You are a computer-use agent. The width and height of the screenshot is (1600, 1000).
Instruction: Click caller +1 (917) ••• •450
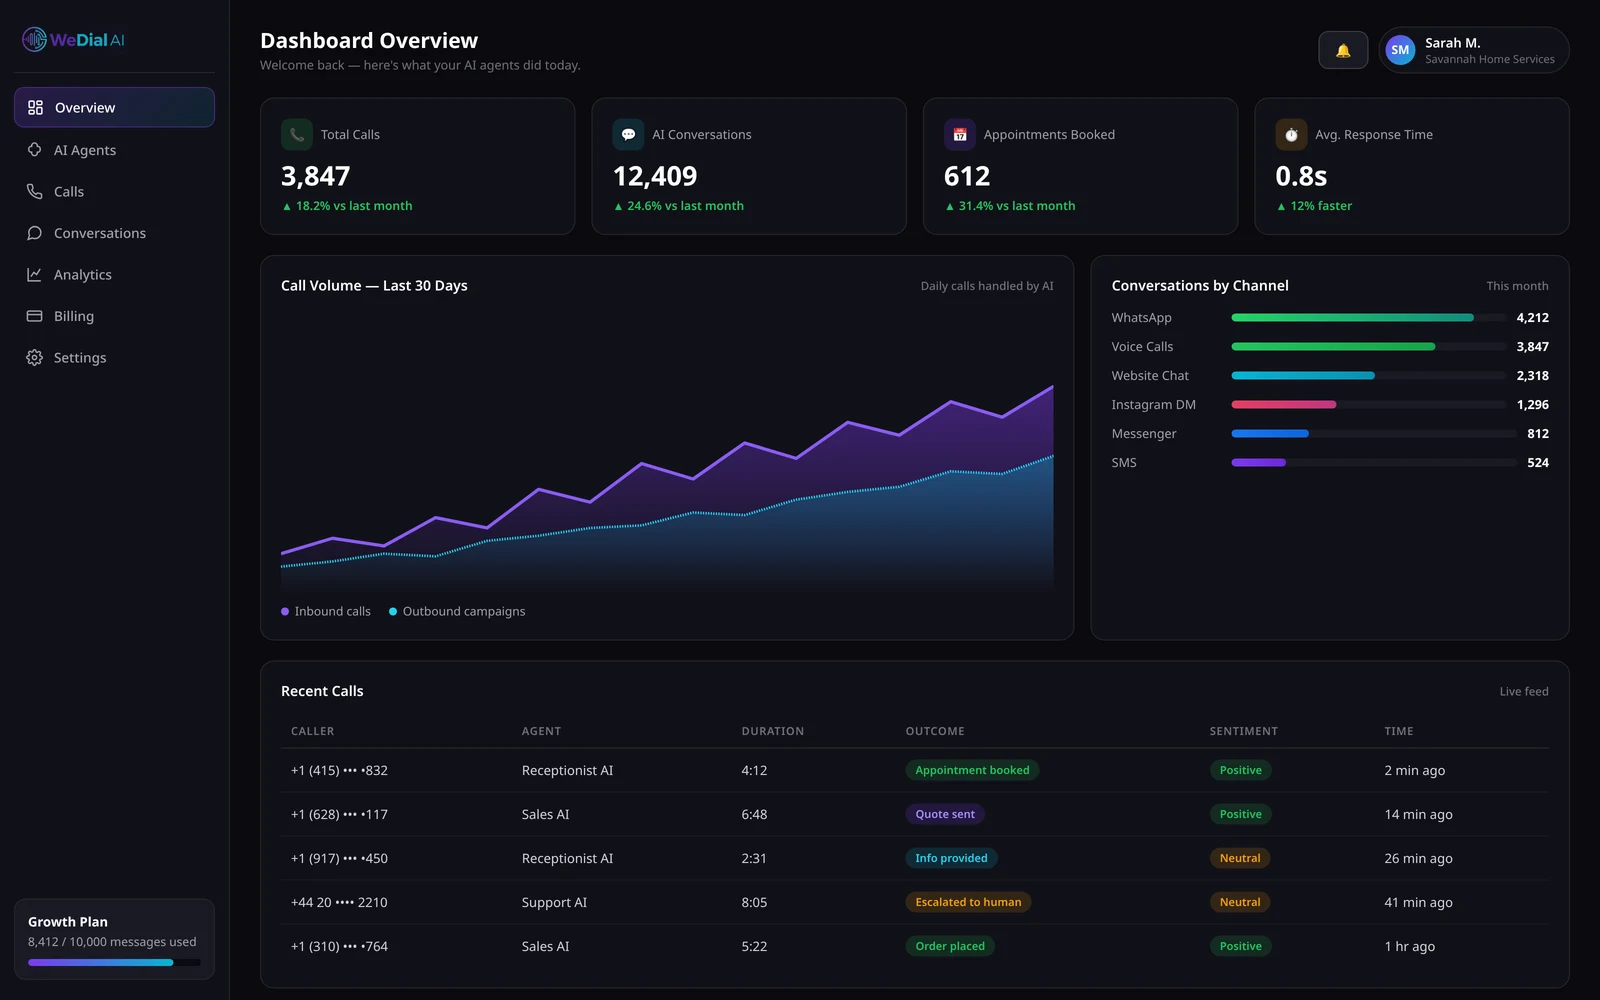tap(339, 858)
